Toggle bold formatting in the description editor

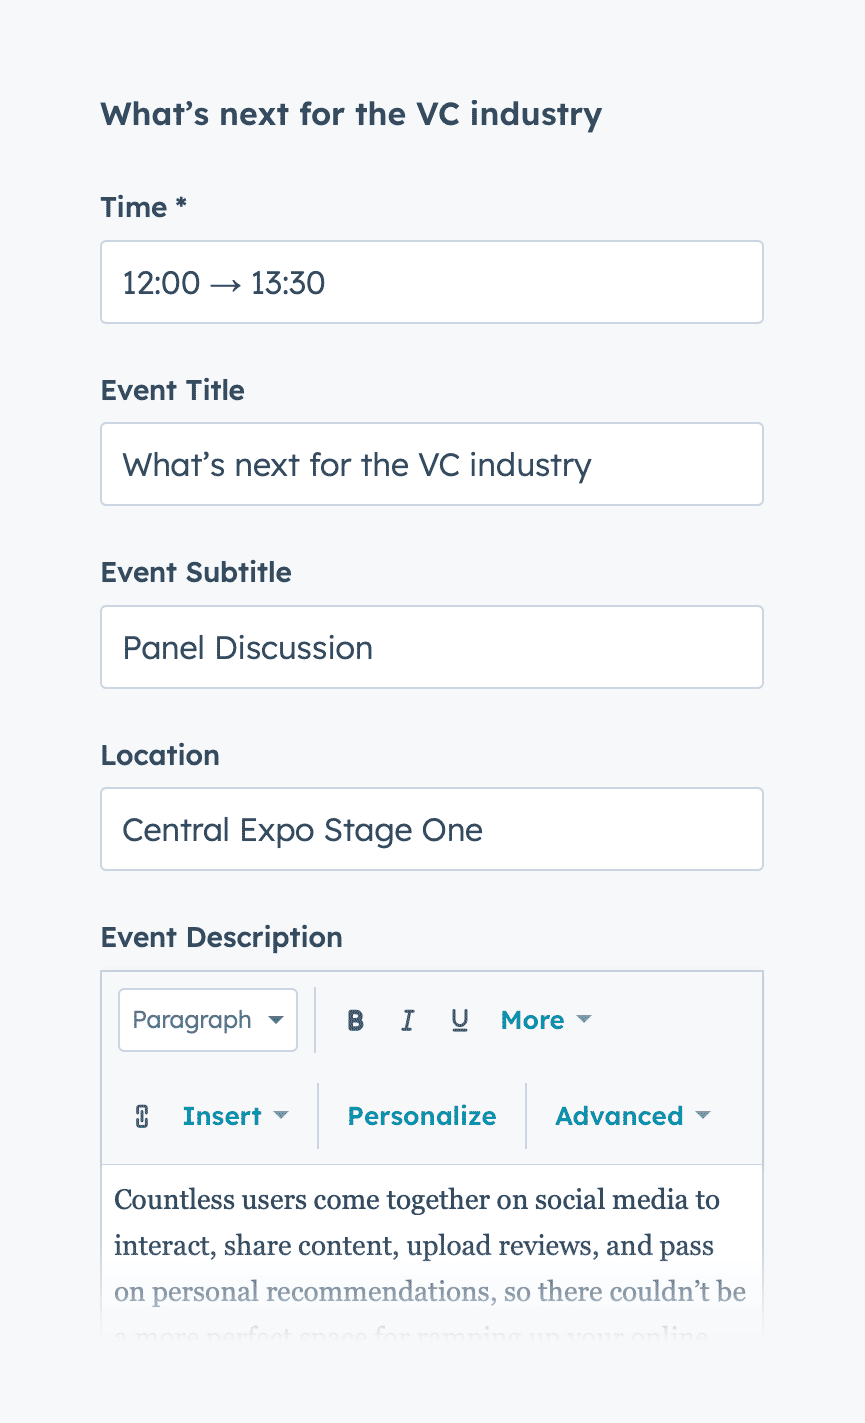[355, 1020]
